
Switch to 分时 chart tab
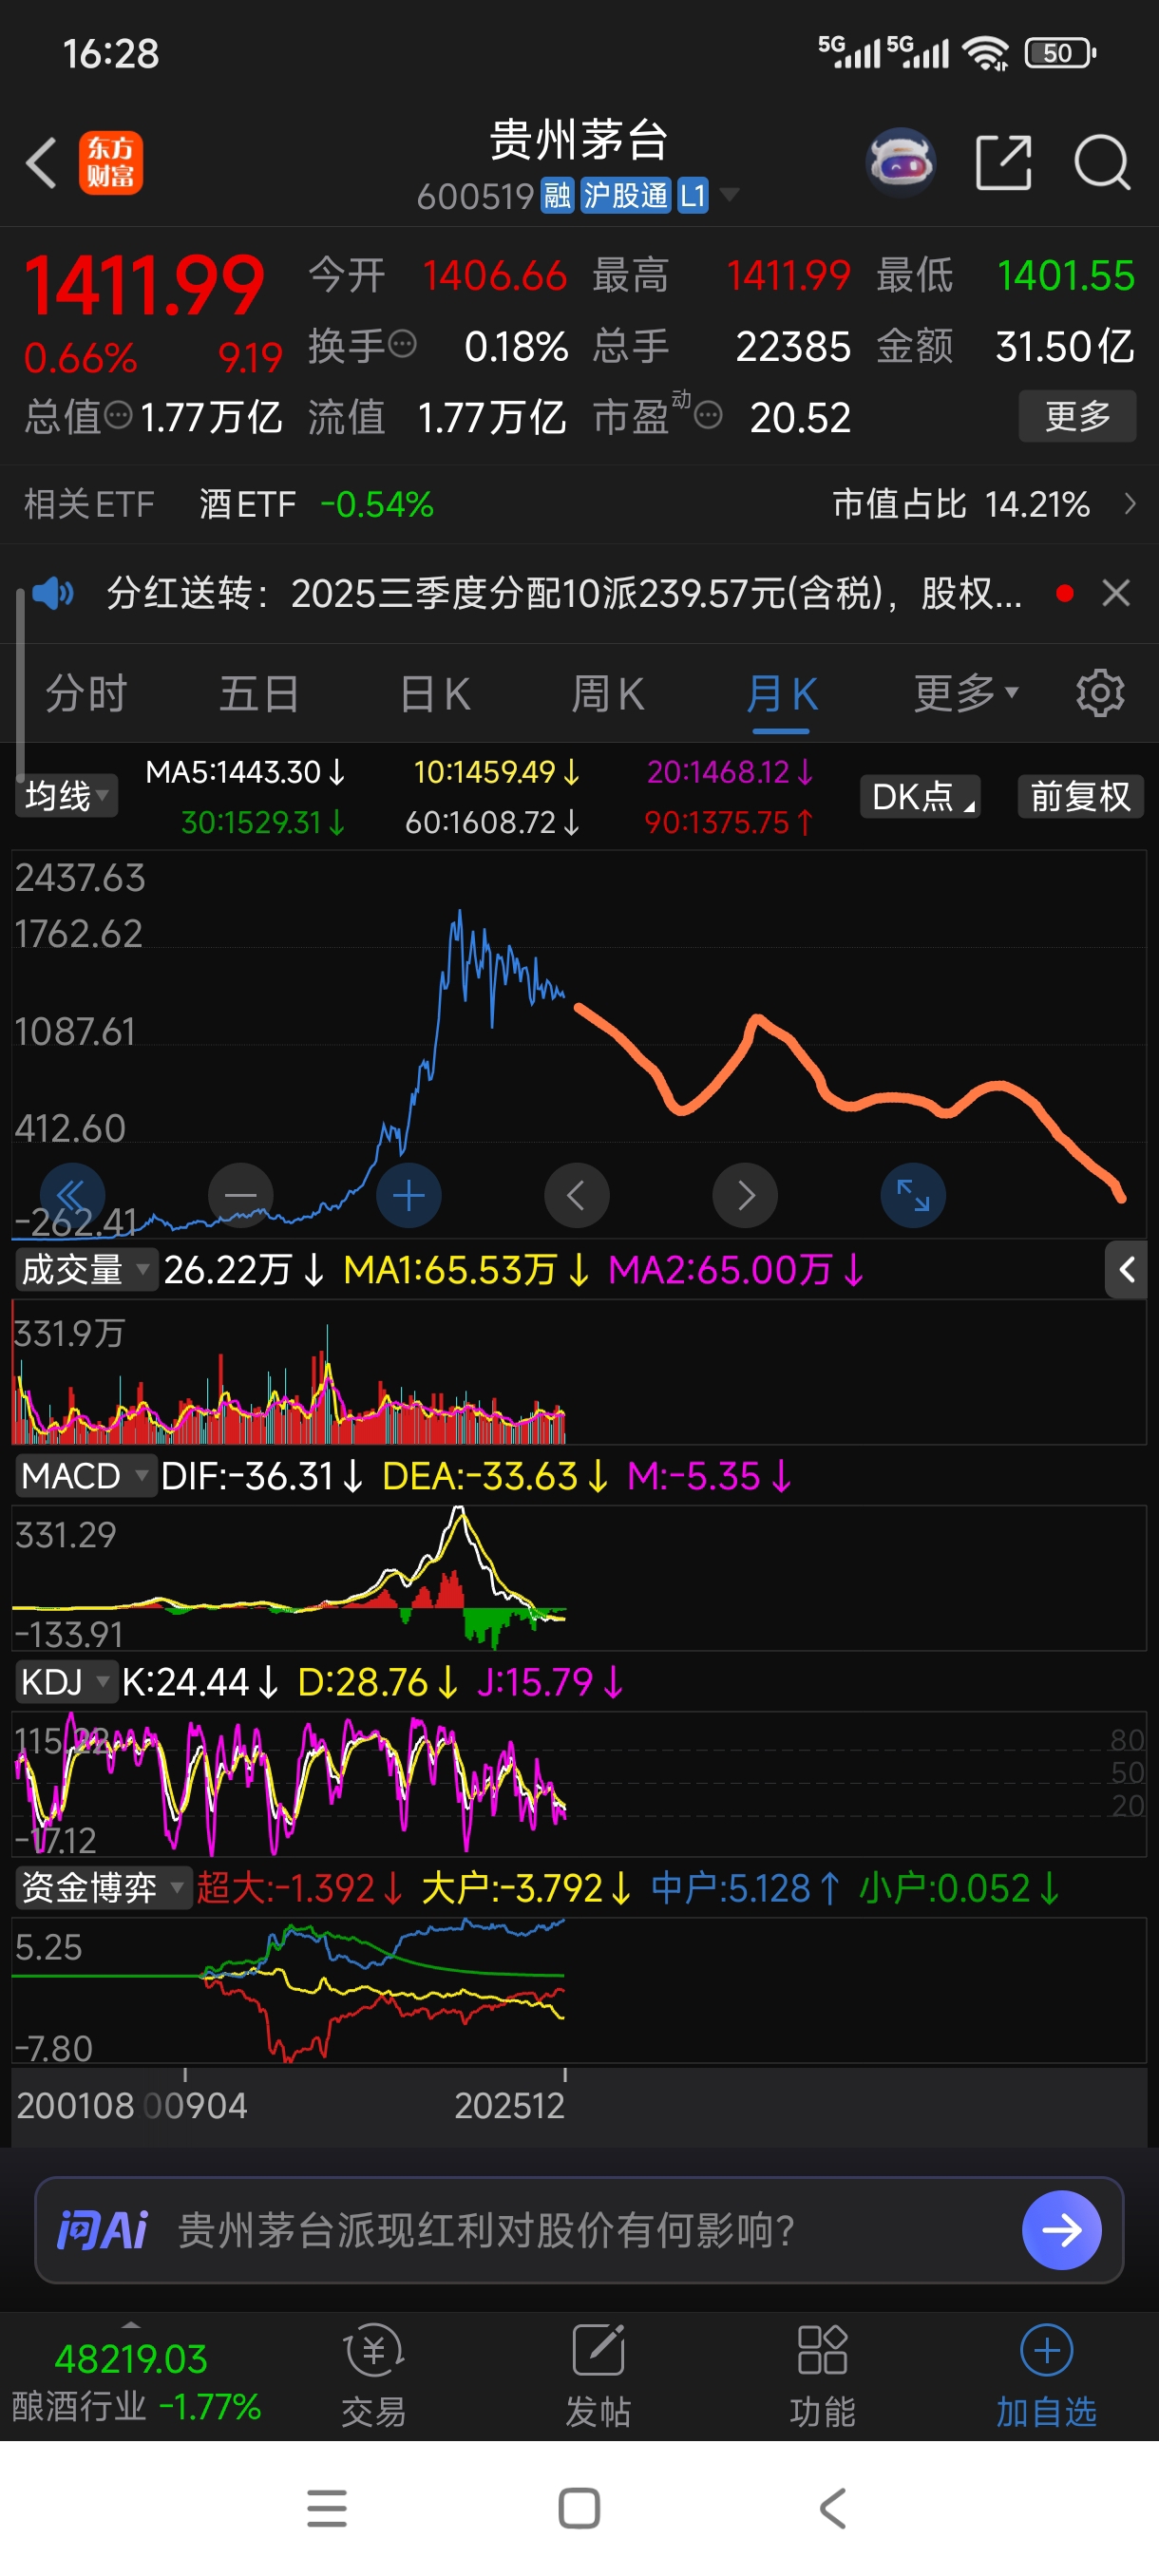(86, 693)
